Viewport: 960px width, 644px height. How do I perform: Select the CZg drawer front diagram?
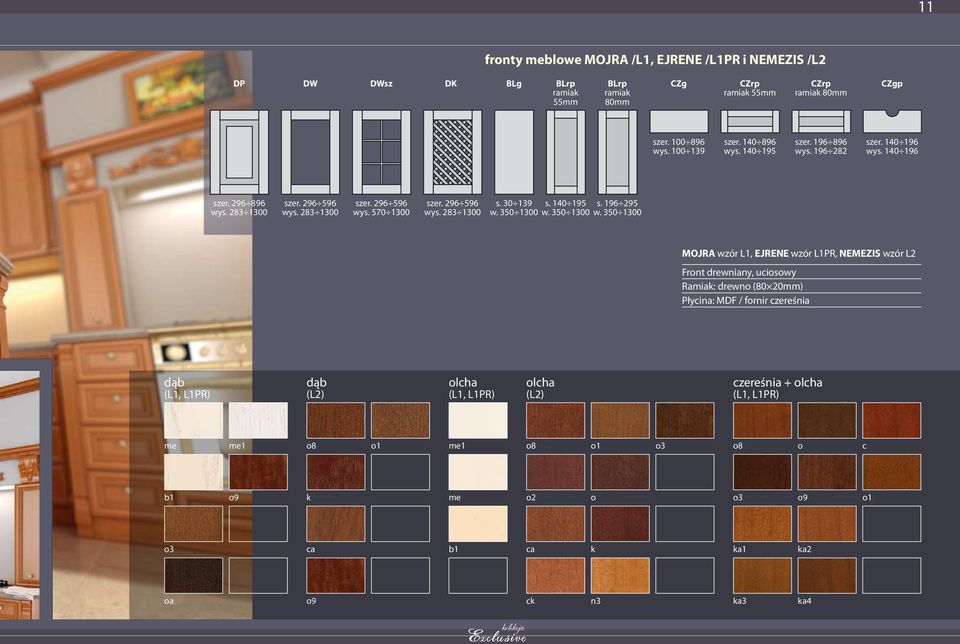[x=678, y=122]
